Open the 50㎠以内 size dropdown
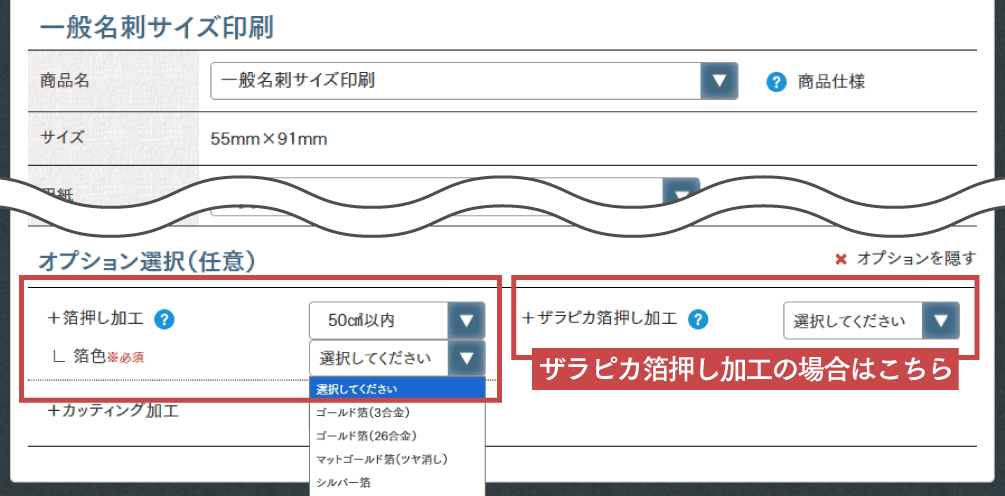 [465, 321]
